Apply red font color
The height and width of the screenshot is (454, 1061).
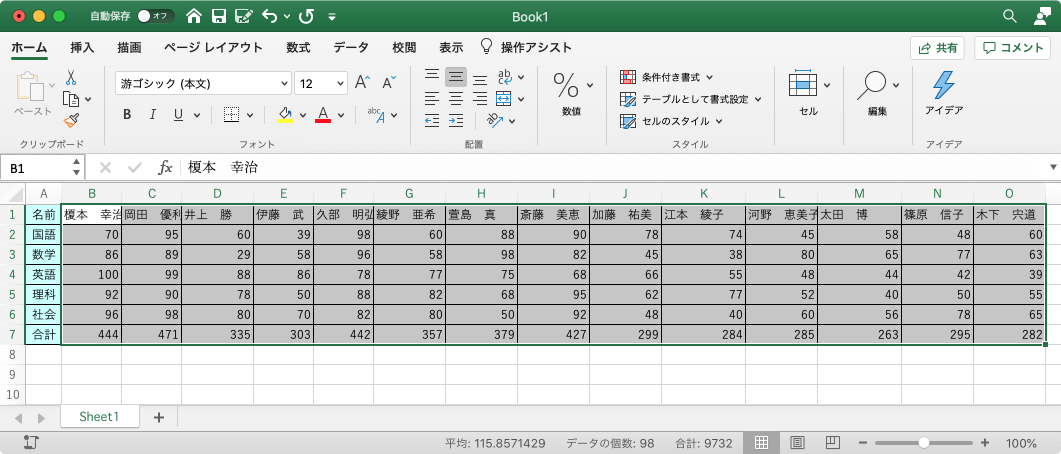[x=323, y=115]
